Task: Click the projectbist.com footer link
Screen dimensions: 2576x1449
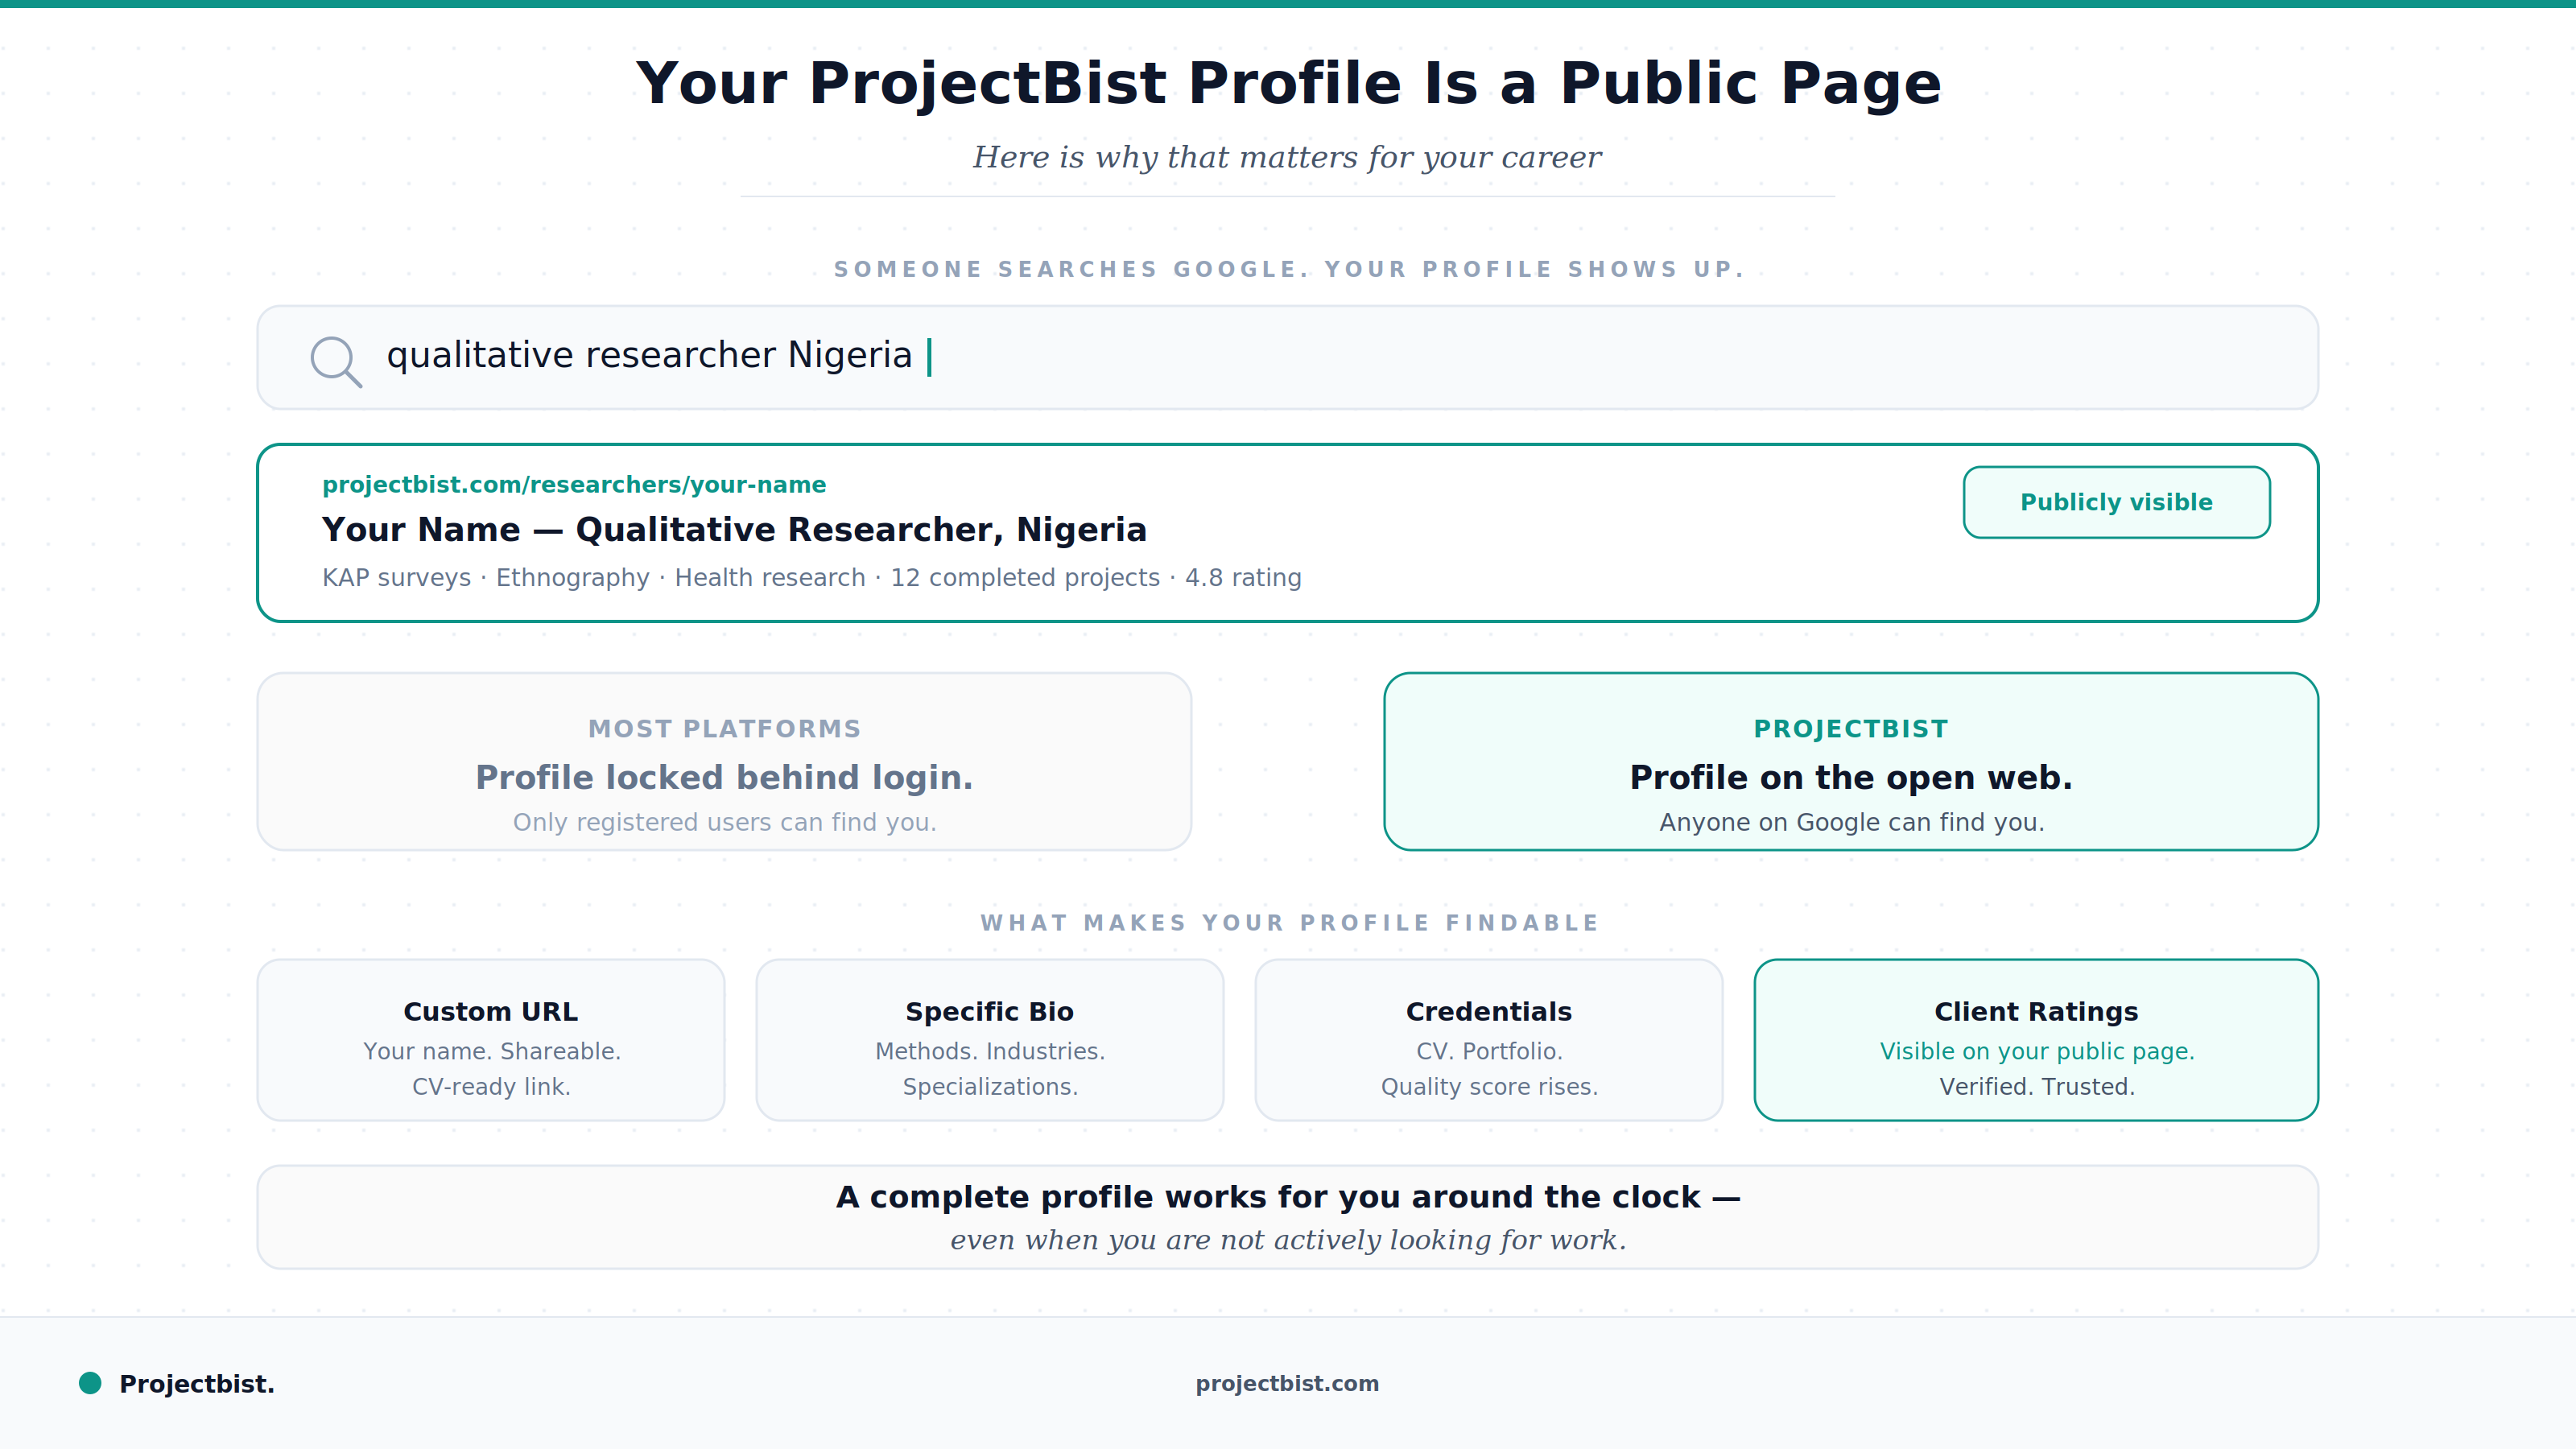Action: [1286, 1383]
